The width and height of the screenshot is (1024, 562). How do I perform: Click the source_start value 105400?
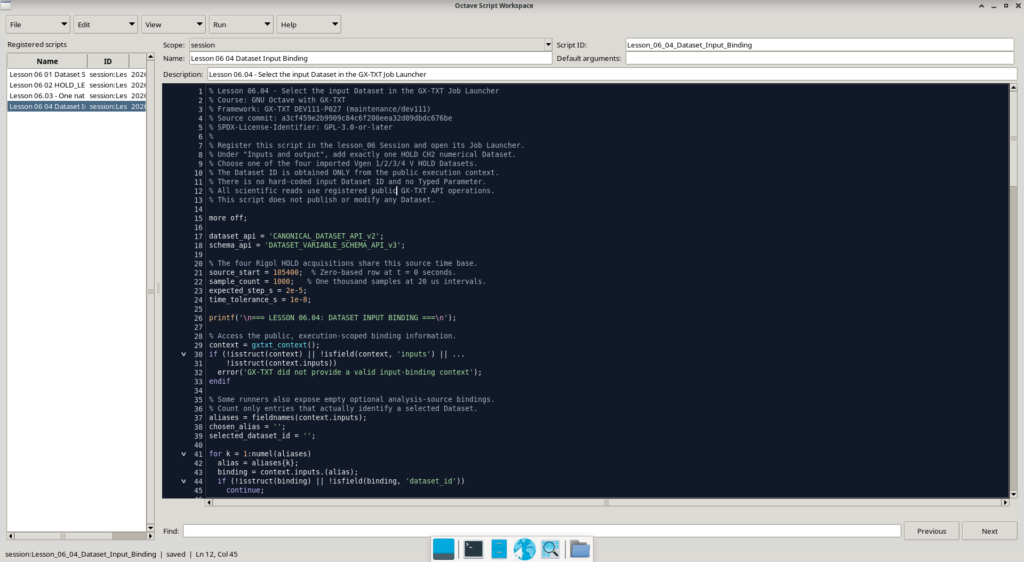tap(285, 272)
